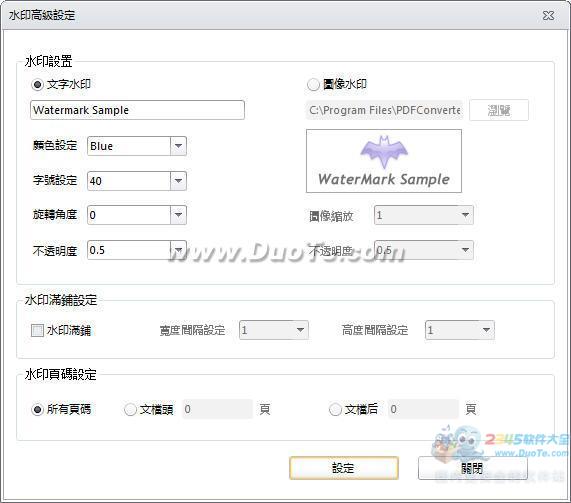Screen dimensions: 571x503
Task: Click the 瀏覽 browse button
Action: tap(499, 110)
